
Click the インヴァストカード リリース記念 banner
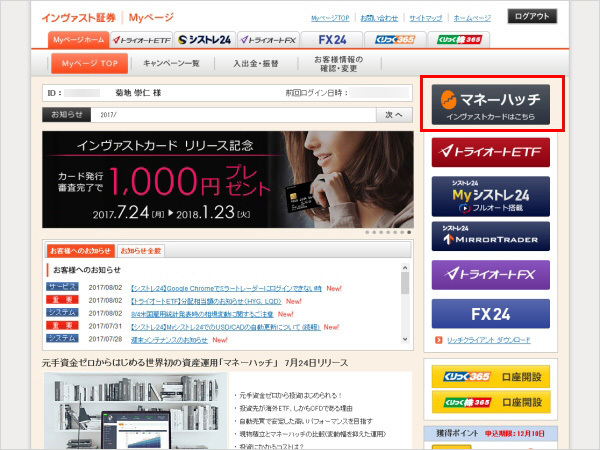(x=228, y=179)
